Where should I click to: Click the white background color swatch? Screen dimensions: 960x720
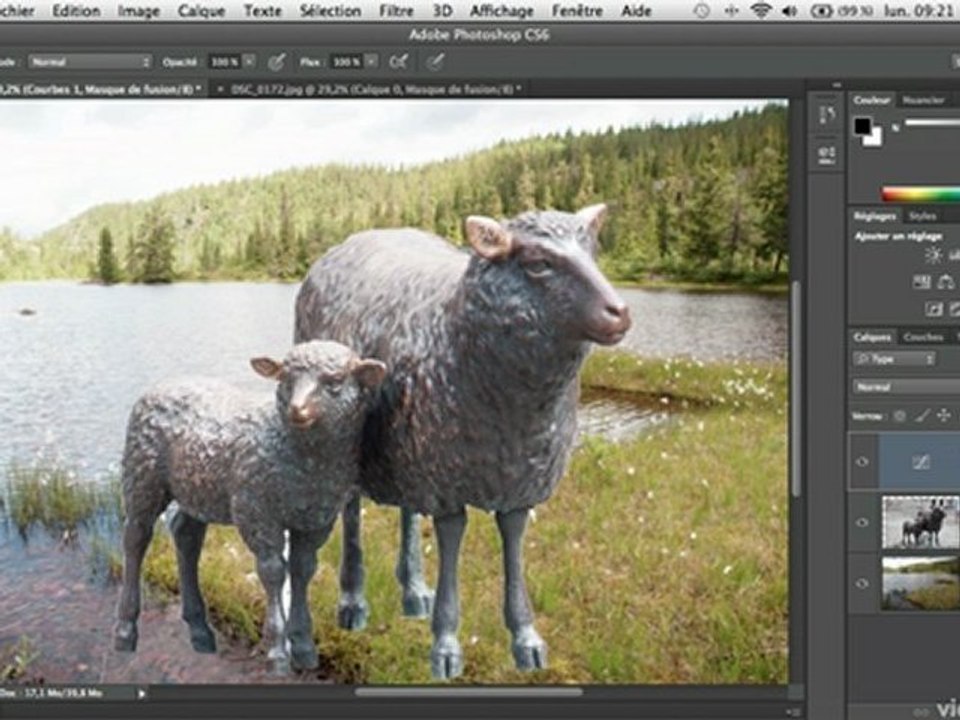point(874,138)
